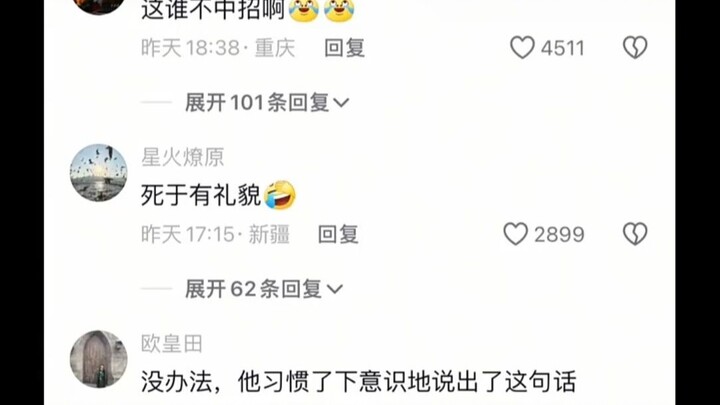The width and height of the screenshot is (720, 405).
Task: Click timestamp 昨天 17:15 · 新疆
Action: point(215,234)
